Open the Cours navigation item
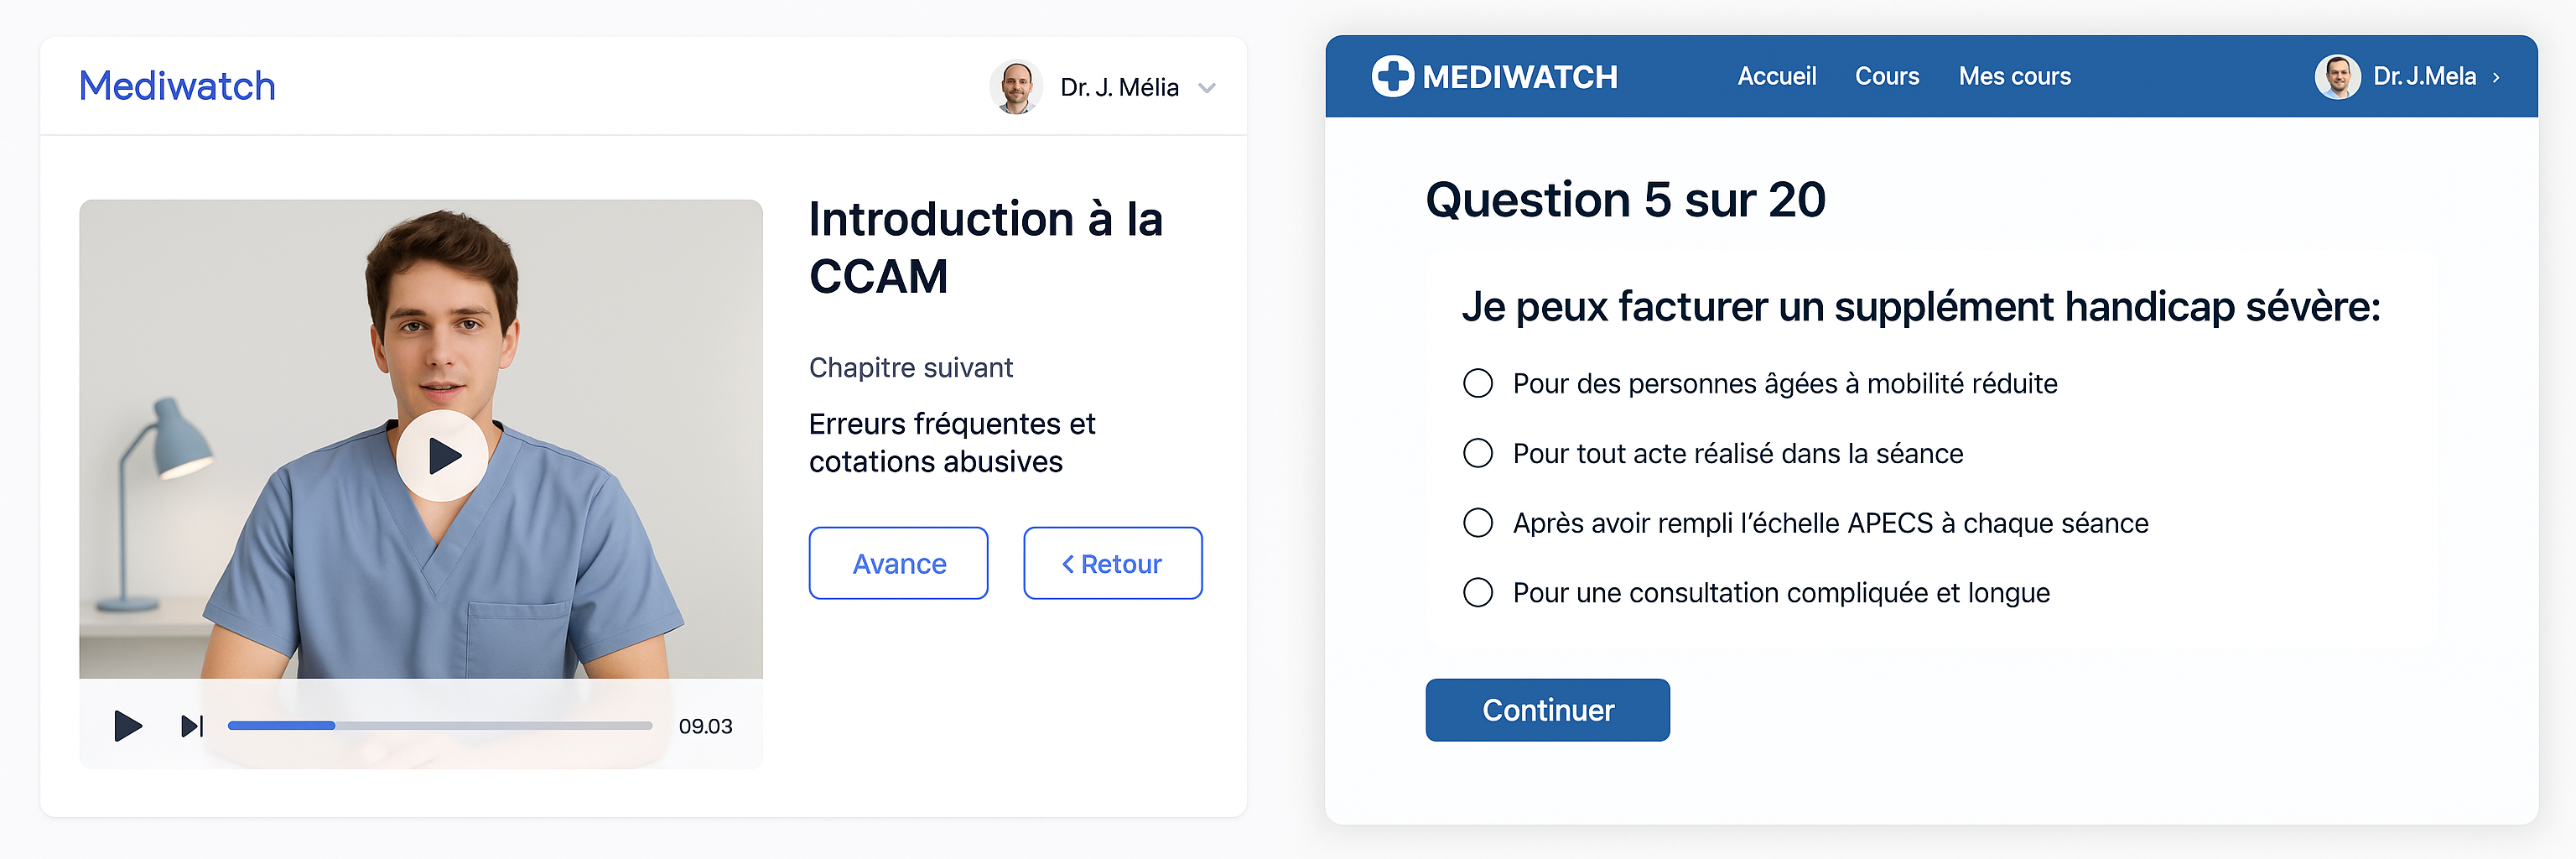Screen dimensions: 2576x859 (1886, 77)
